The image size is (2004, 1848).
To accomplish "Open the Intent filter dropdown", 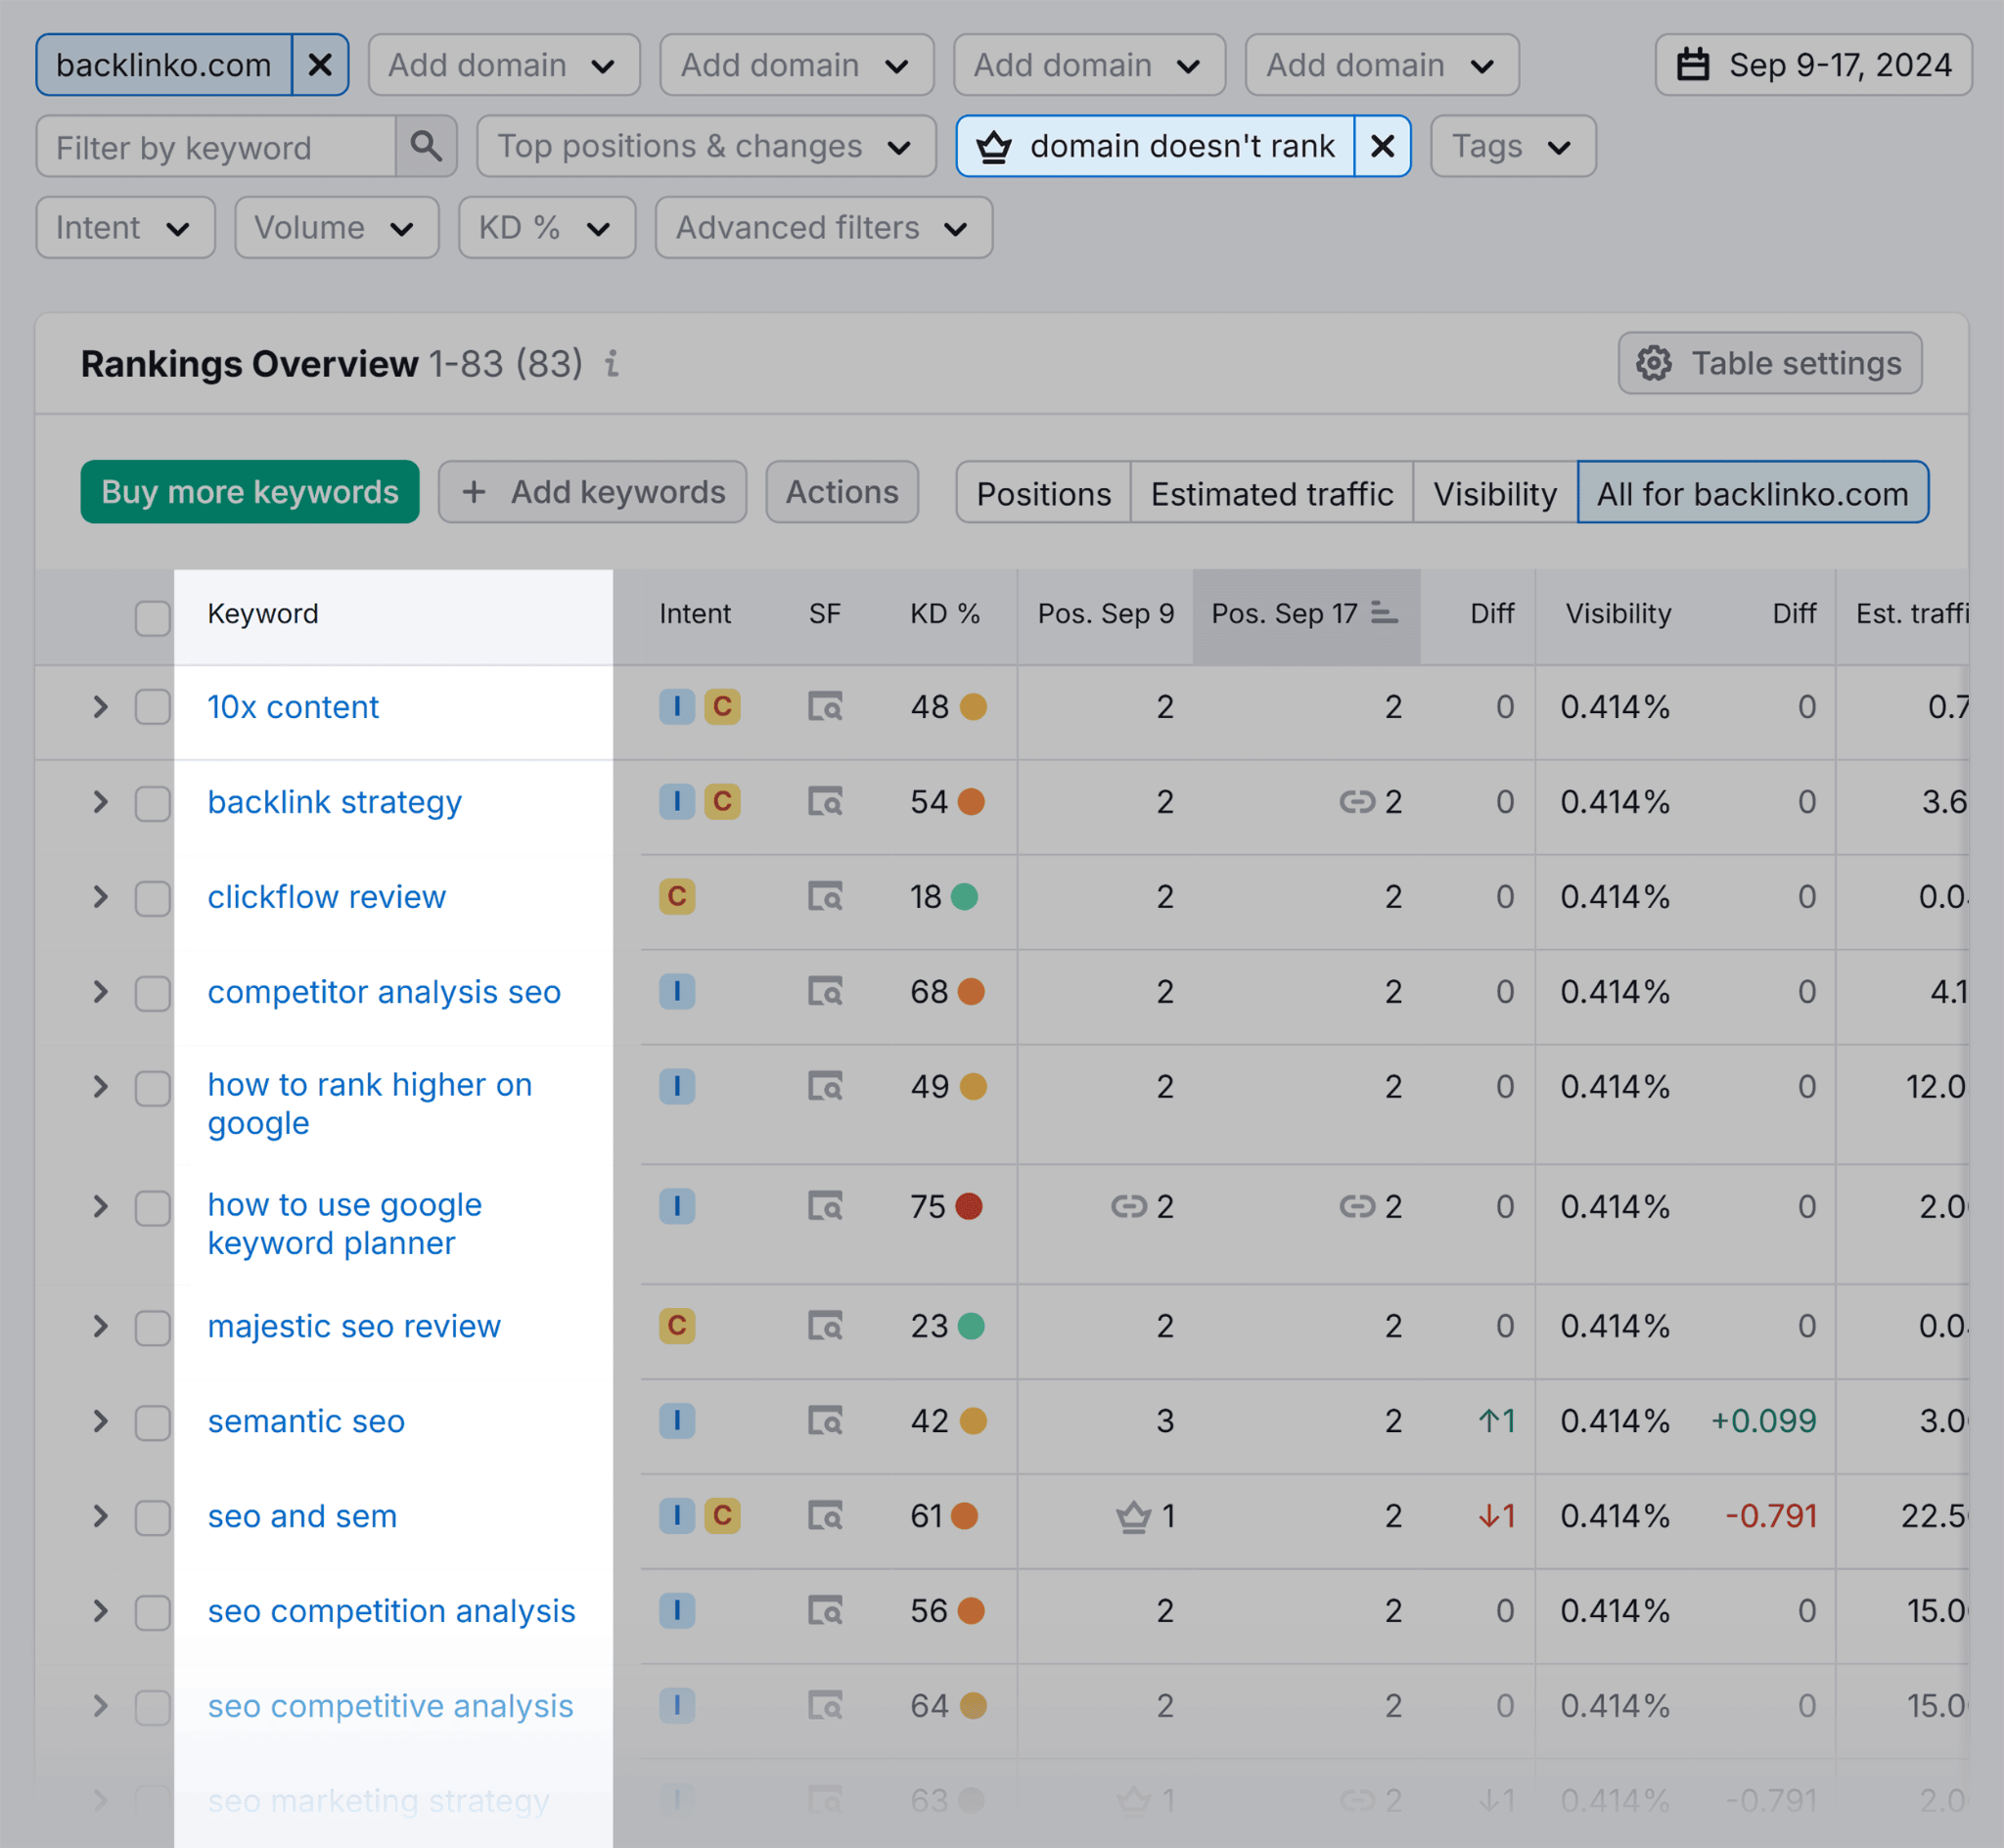I will 125,227.
